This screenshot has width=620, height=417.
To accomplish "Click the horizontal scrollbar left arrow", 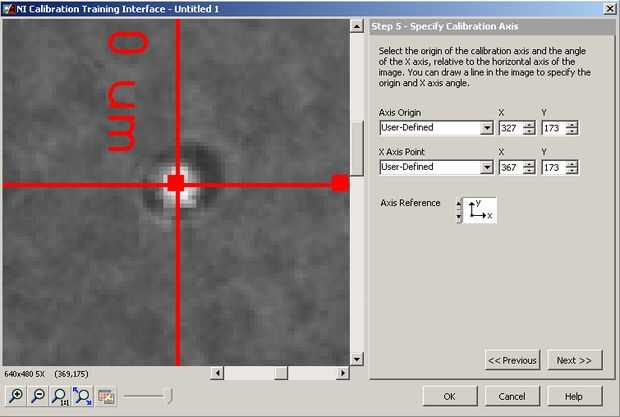I will click(x=217, y=373).
